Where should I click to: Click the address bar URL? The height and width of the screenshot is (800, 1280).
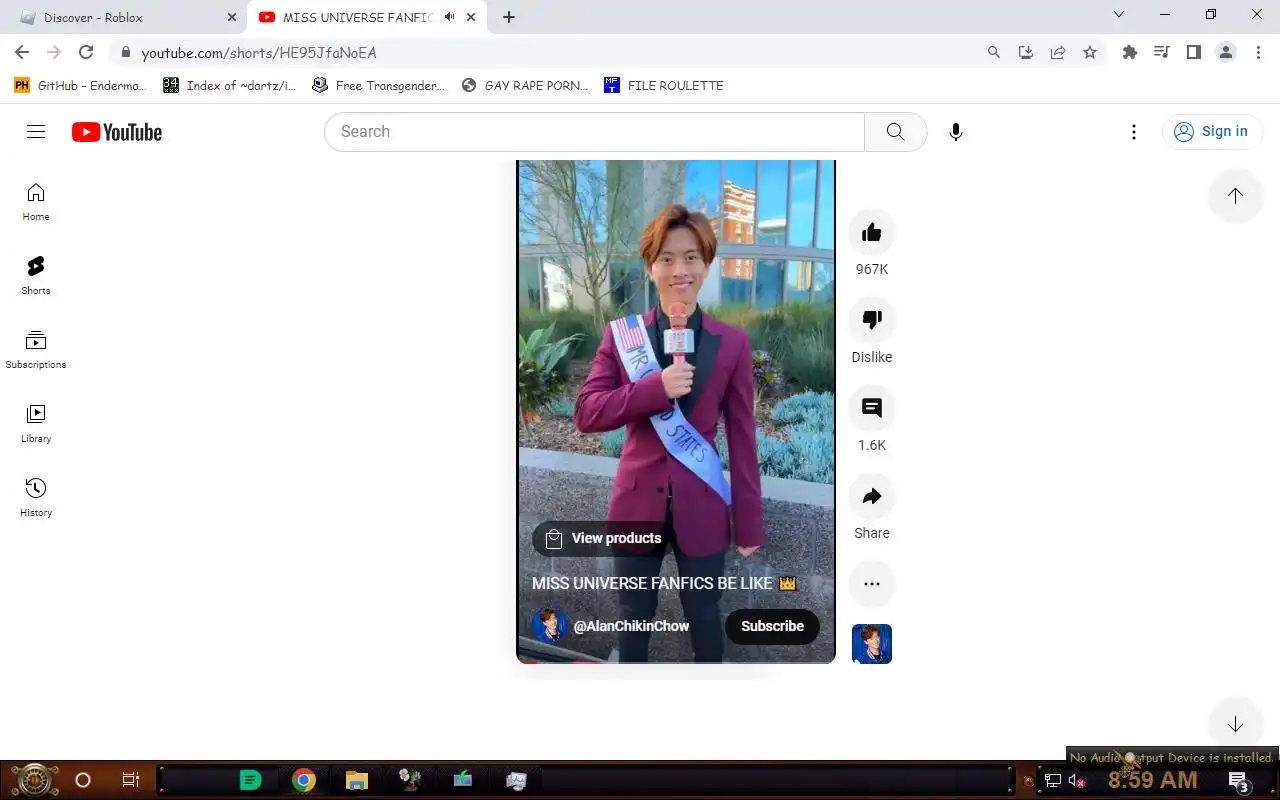pyautogui.click(x=259, y=53)
